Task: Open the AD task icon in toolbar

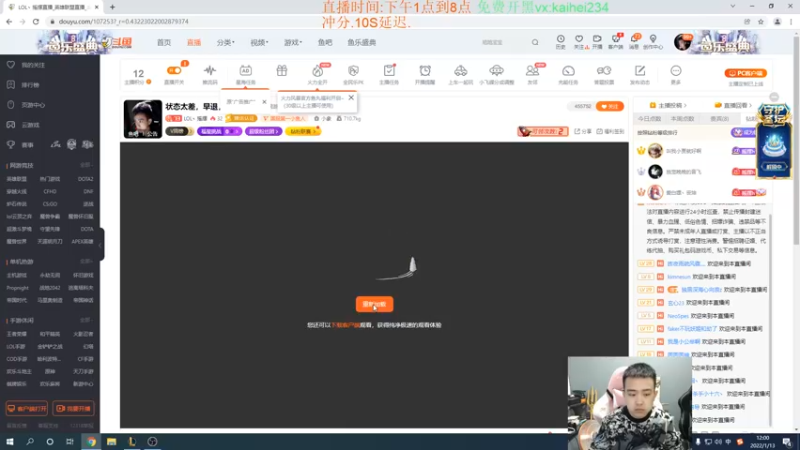Action: click(x=245, y=70)
